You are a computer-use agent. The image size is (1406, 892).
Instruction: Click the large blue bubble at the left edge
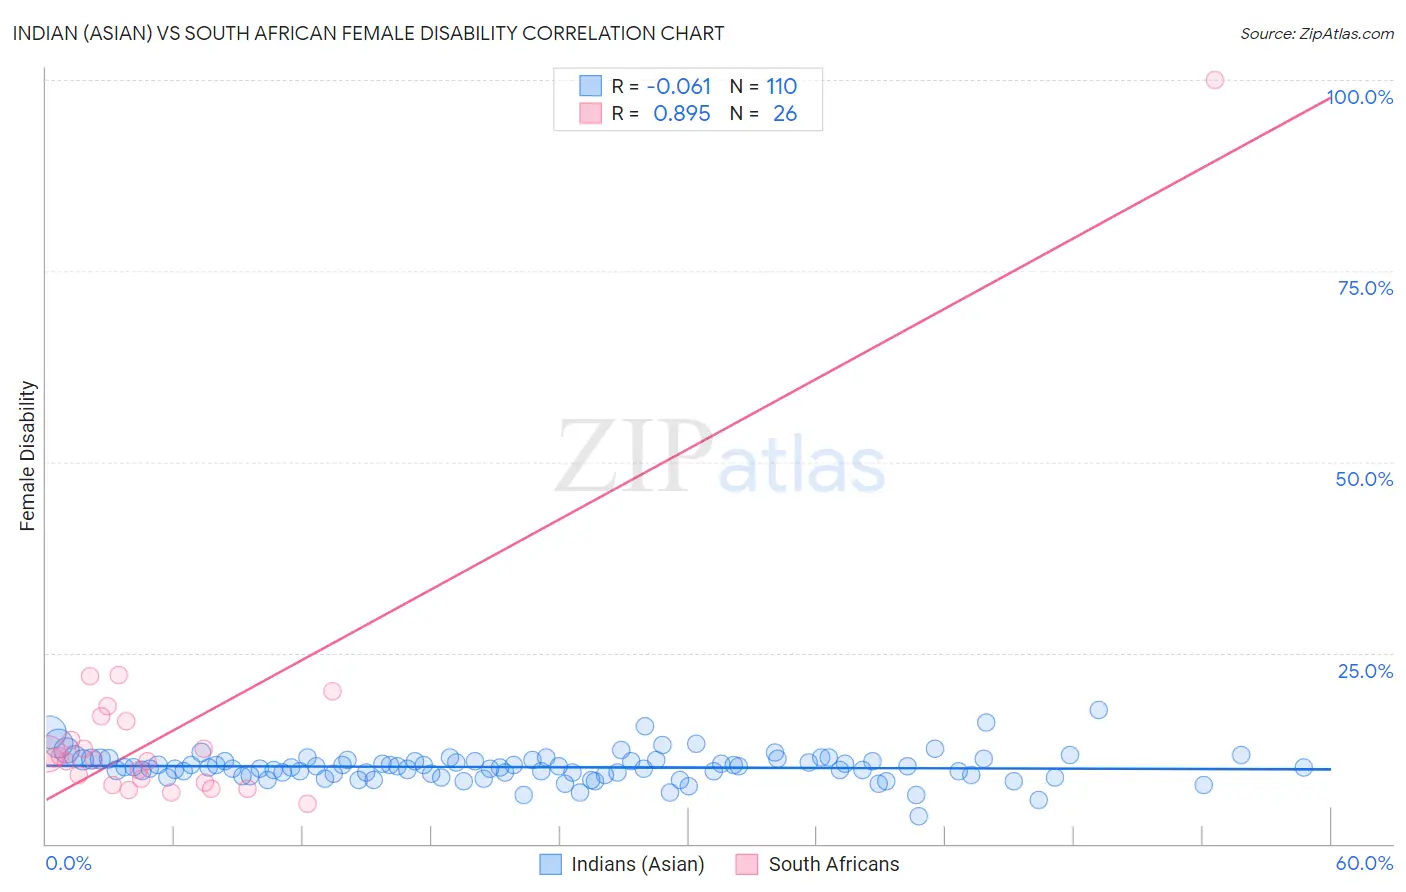tap(50, 735)
